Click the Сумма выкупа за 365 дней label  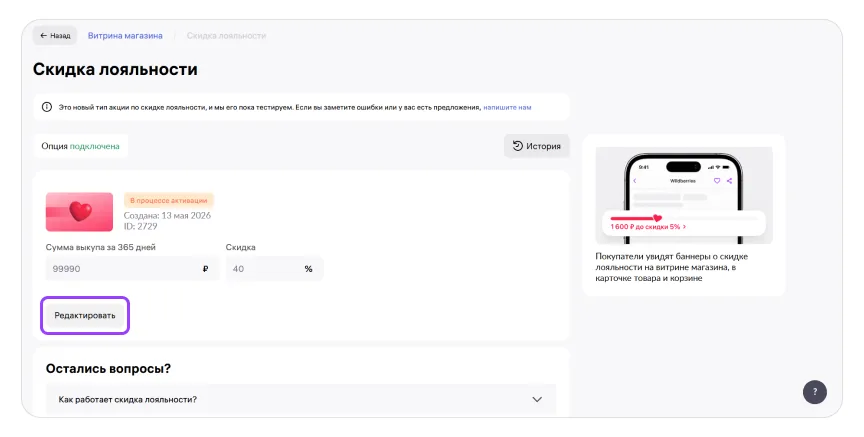coord(101,247)
